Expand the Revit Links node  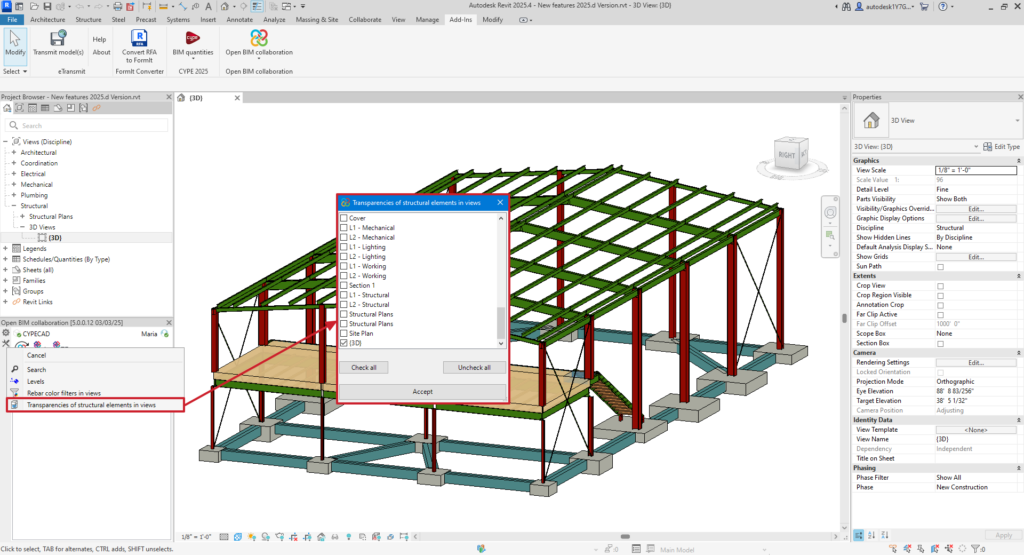coord(5,302)
